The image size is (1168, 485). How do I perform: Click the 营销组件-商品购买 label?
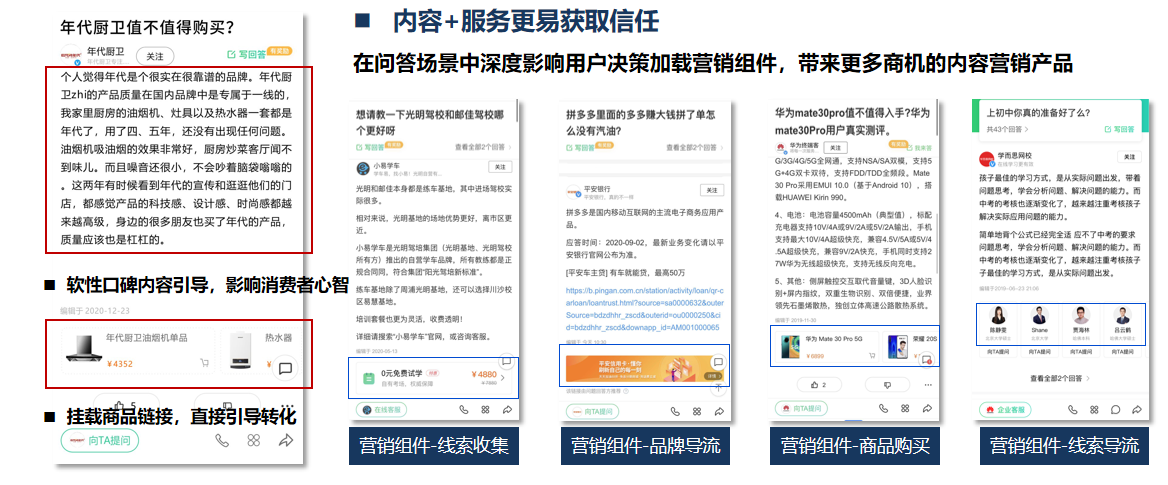856,446
